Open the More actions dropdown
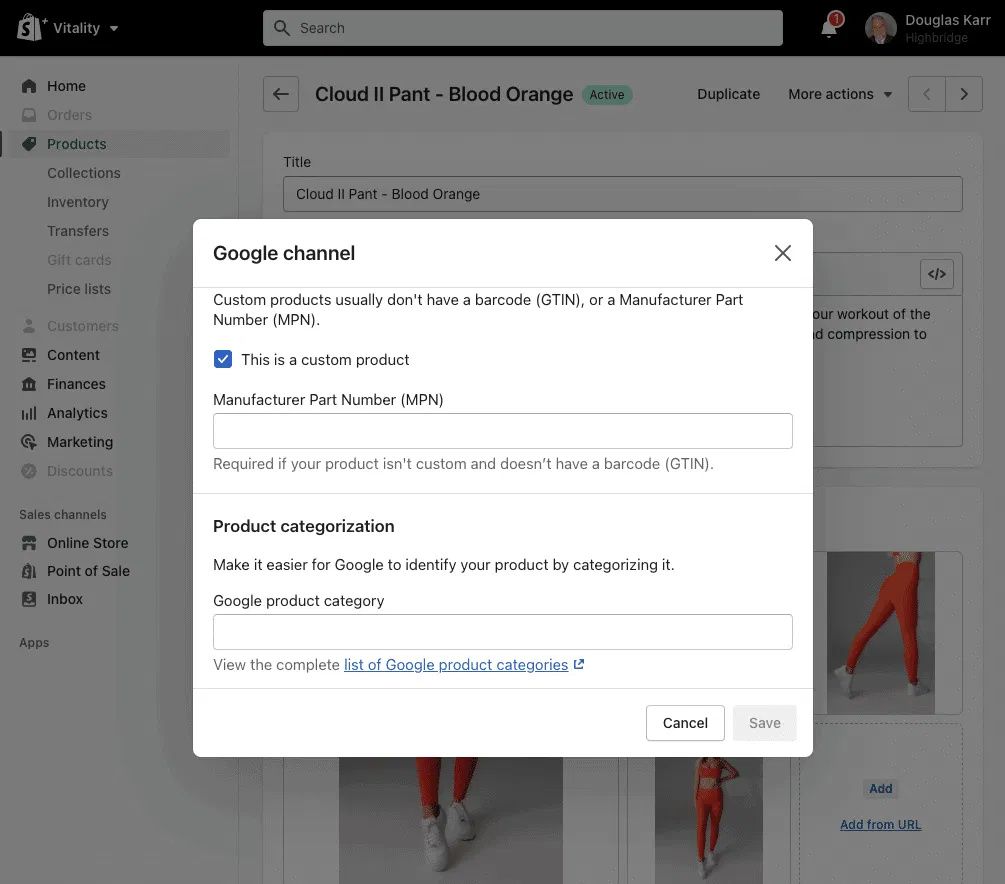The width and height of the screenshot is (1005, 884). pos(840,94)
